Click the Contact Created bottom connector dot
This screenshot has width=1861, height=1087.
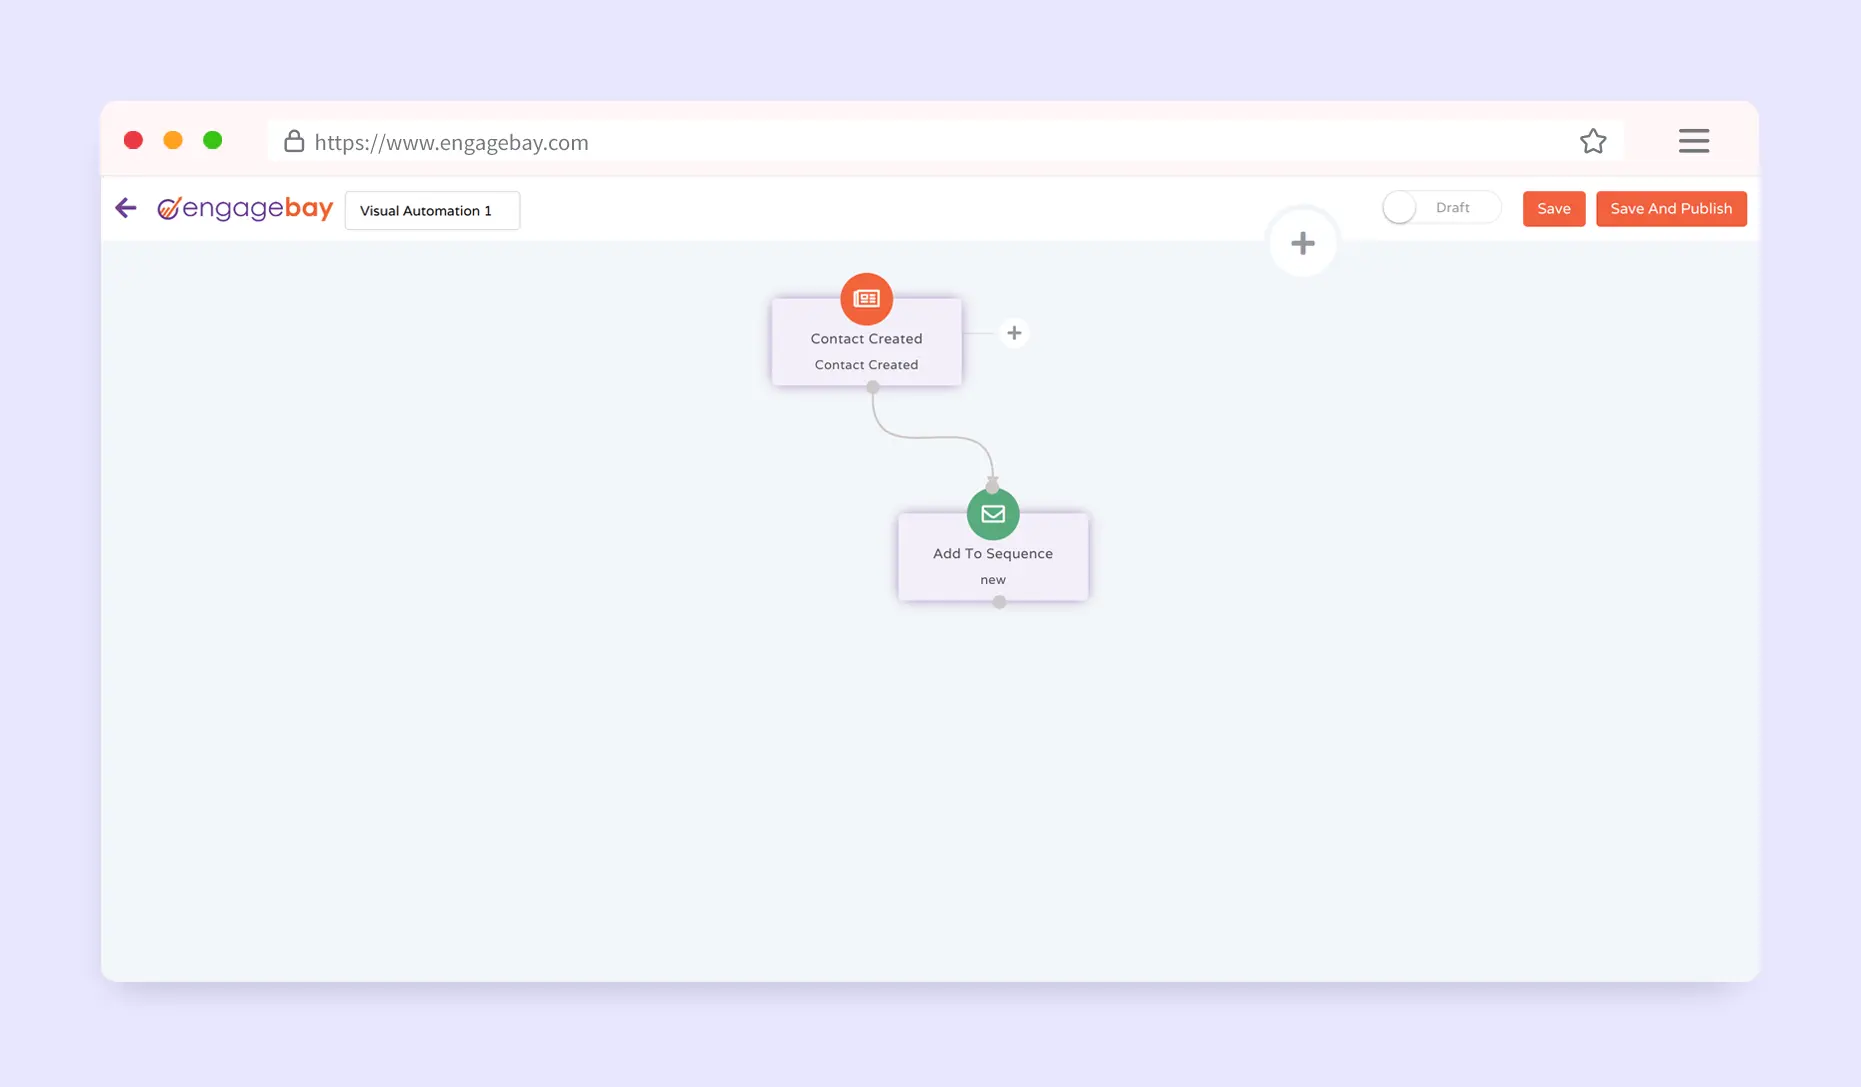(x=873, y=387)
